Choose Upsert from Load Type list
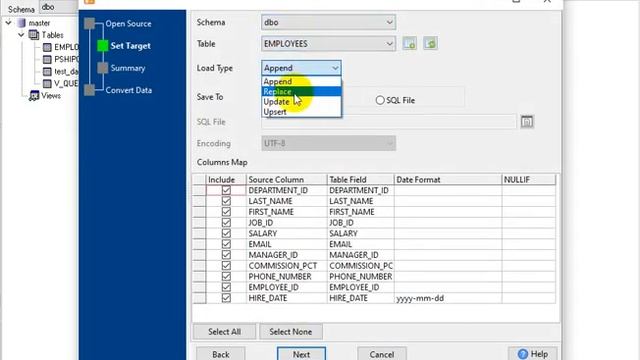Screen dimensions: 640x360 [x=301, y=112]
